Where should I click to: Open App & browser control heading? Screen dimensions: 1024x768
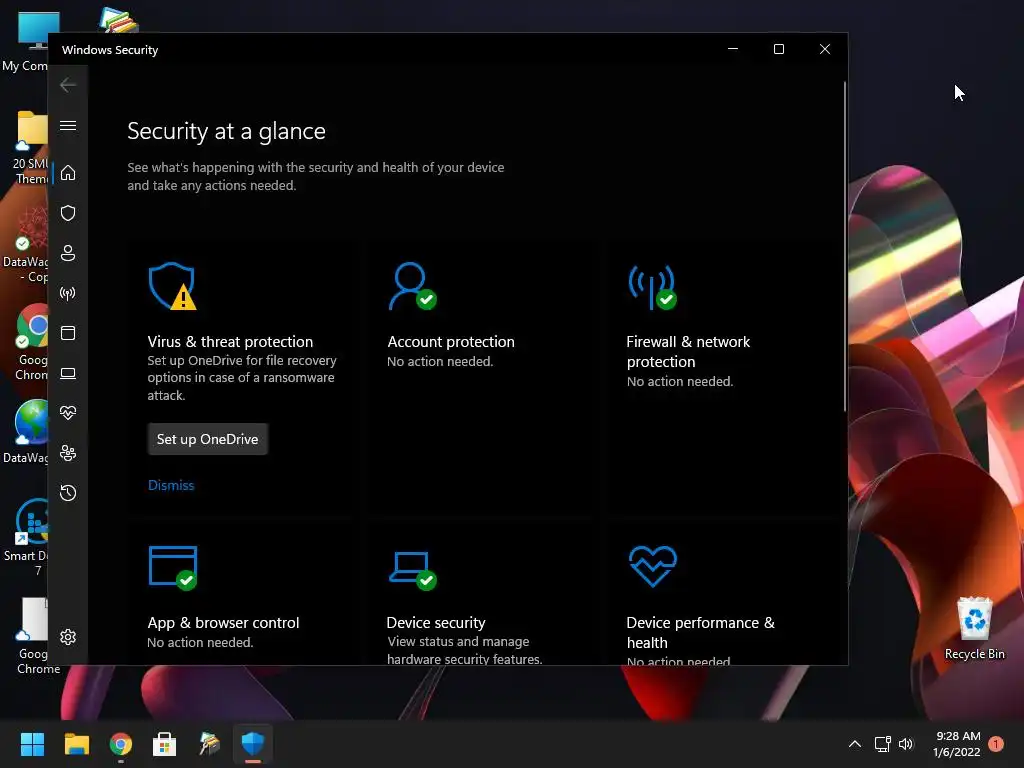(x=223, y=623)
